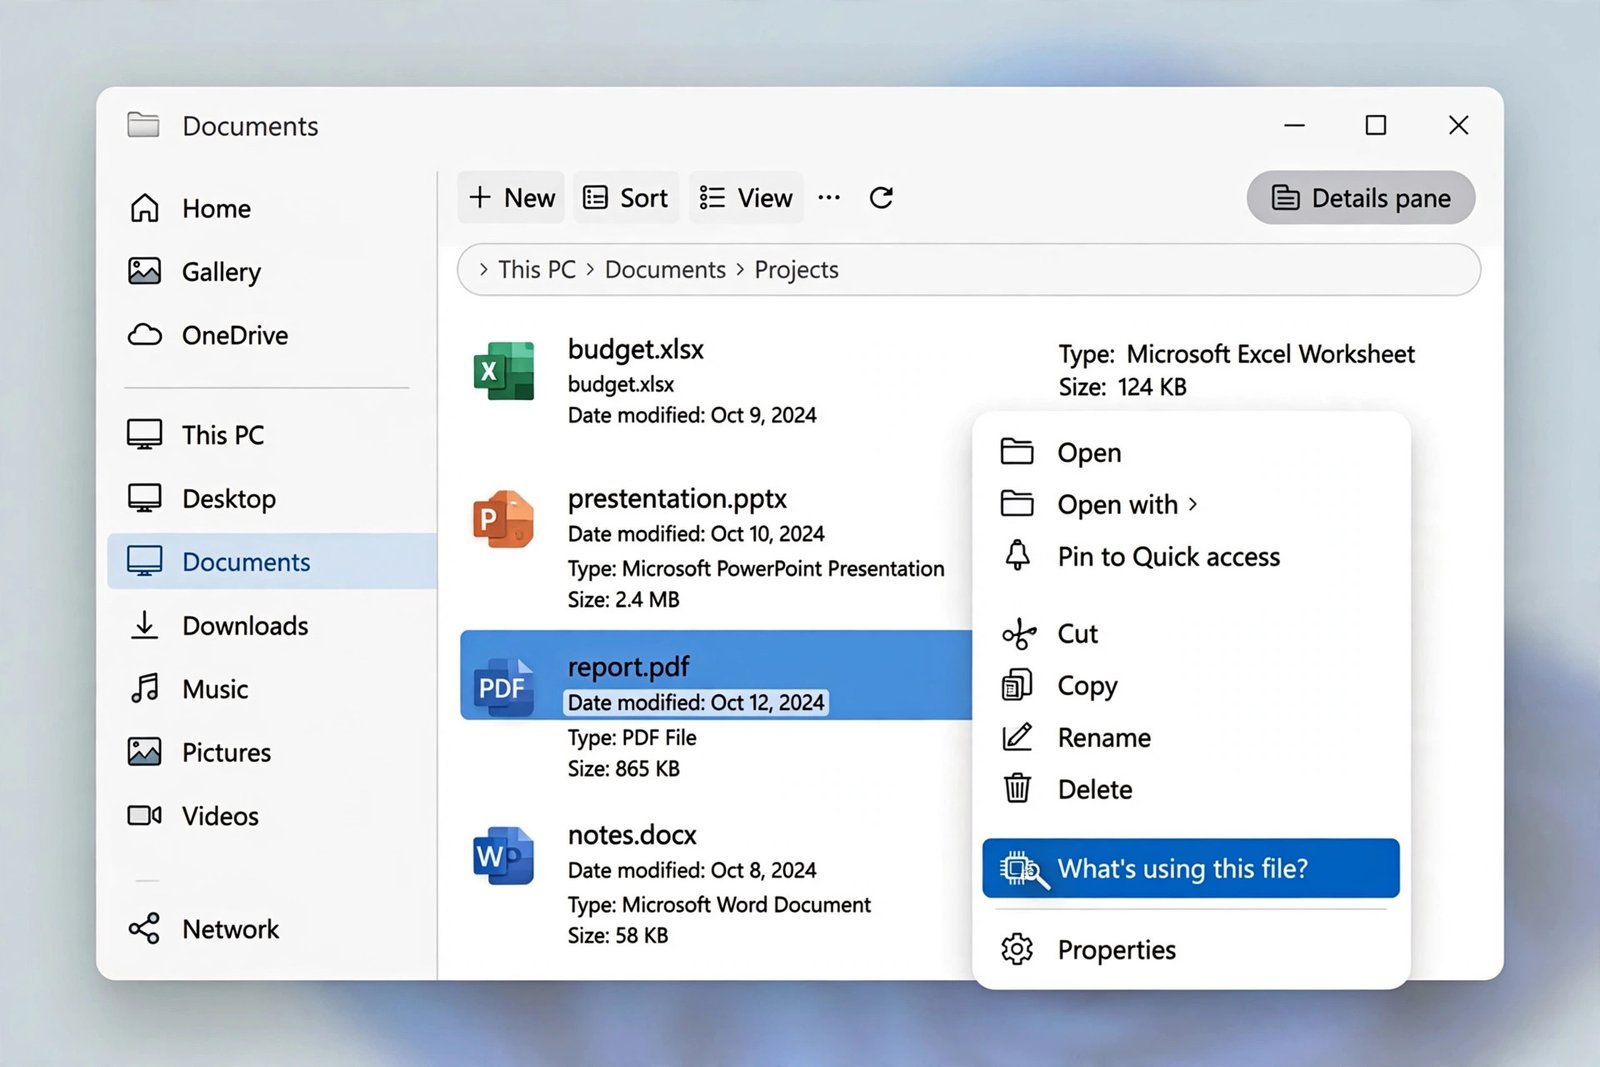Click the Word icon for notes.docx
The width and height of the screenshot is (1600, 1067).
coord(504,856)
